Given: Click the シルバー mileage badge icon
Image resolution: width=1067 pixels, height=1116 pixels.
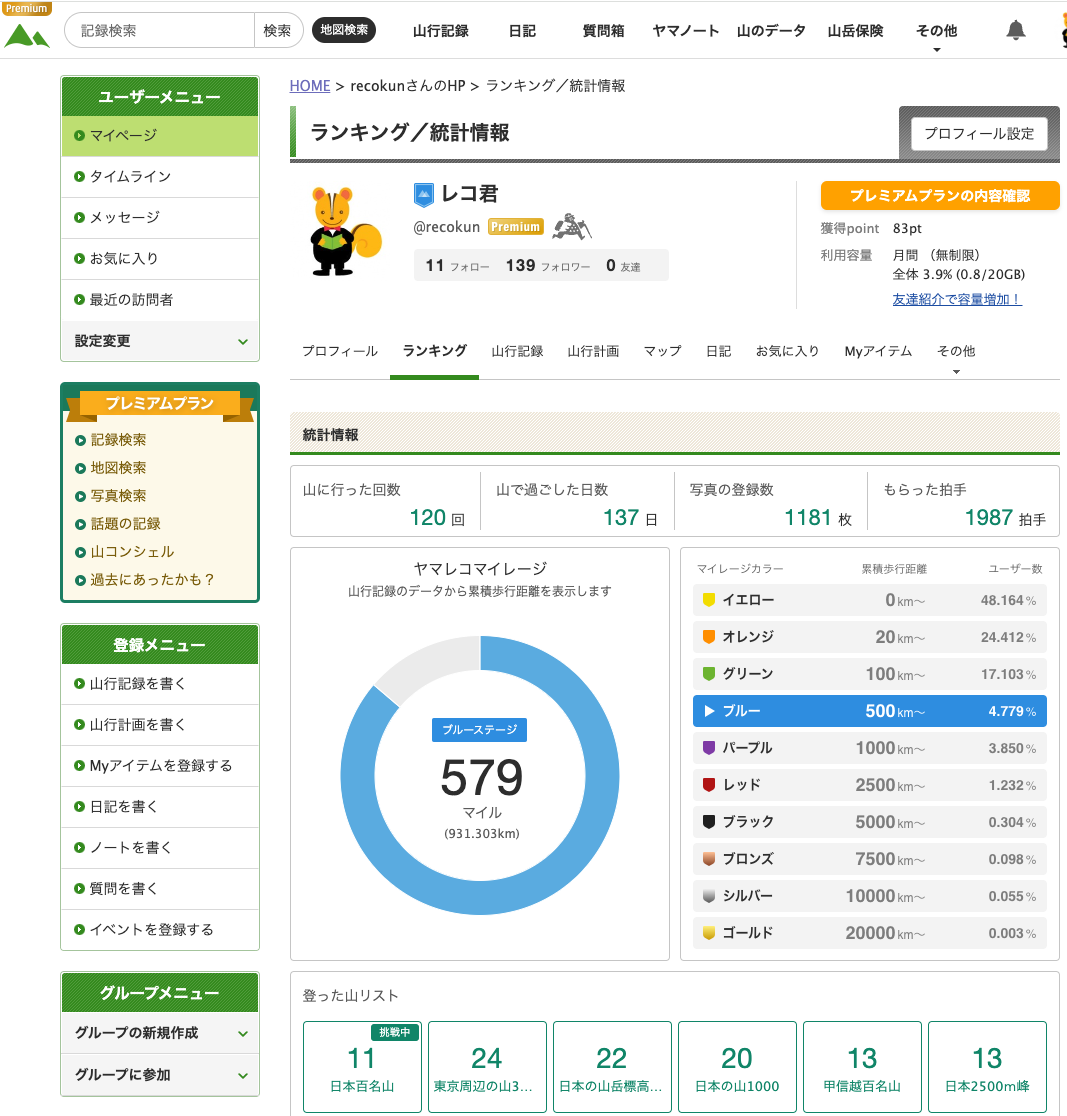Looking at the screenshot, I should coord(709,895).
